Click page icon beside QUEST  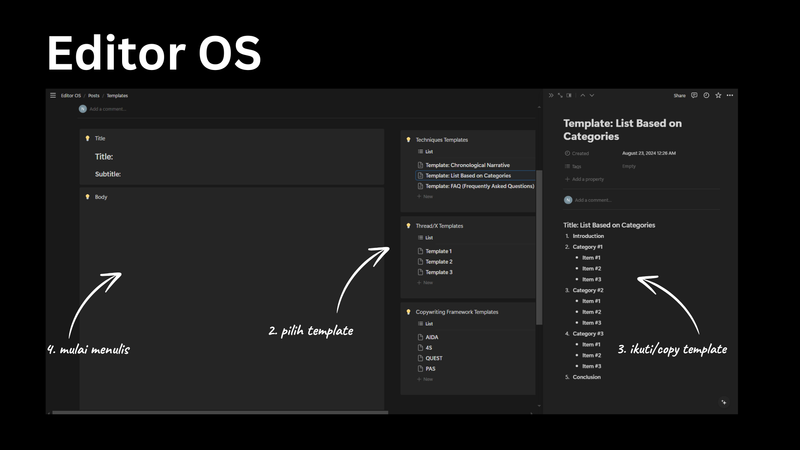point(420,358)
